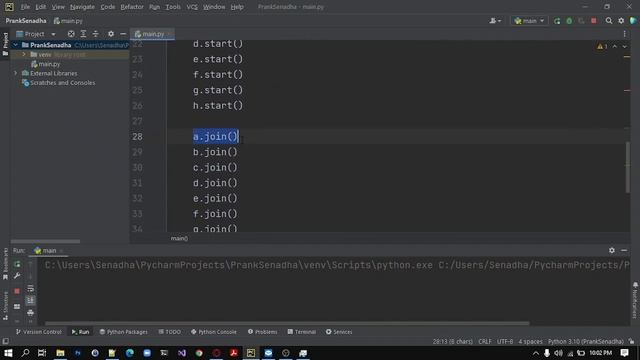The width and height of the screenshot is (640, 360).
Task: Click the Run tool window button
Action: coord(80,332)
